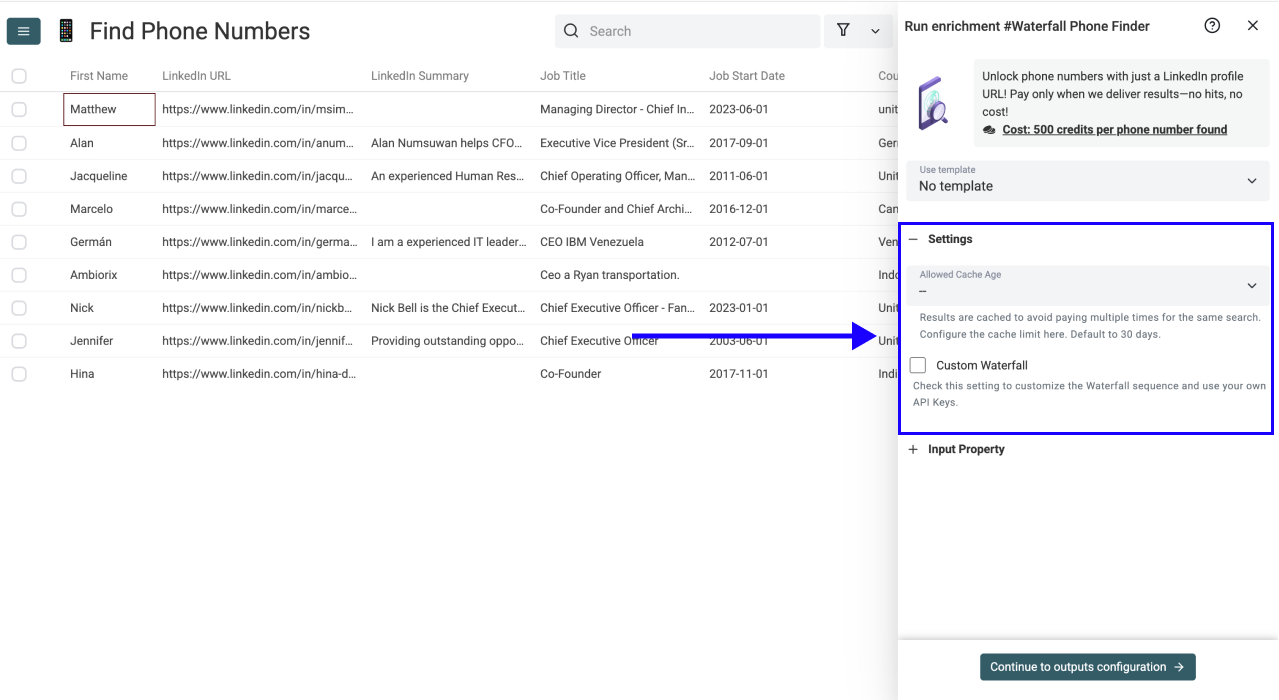Expand the chevron next to filter
Viewport: 1279px width, 700px height.
875,32
